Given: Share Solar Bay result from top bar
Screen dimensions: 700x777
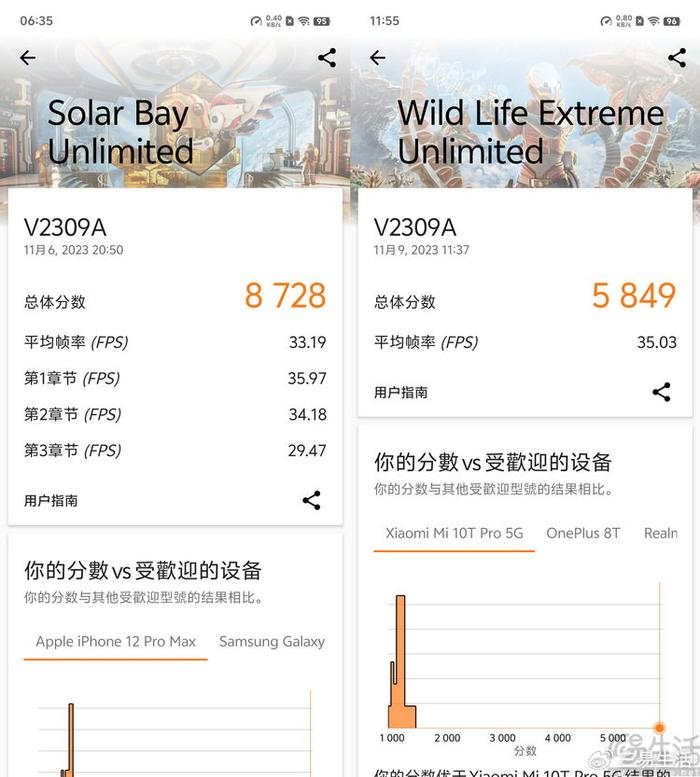Looking at the screenshot, I should click(327, 58).
